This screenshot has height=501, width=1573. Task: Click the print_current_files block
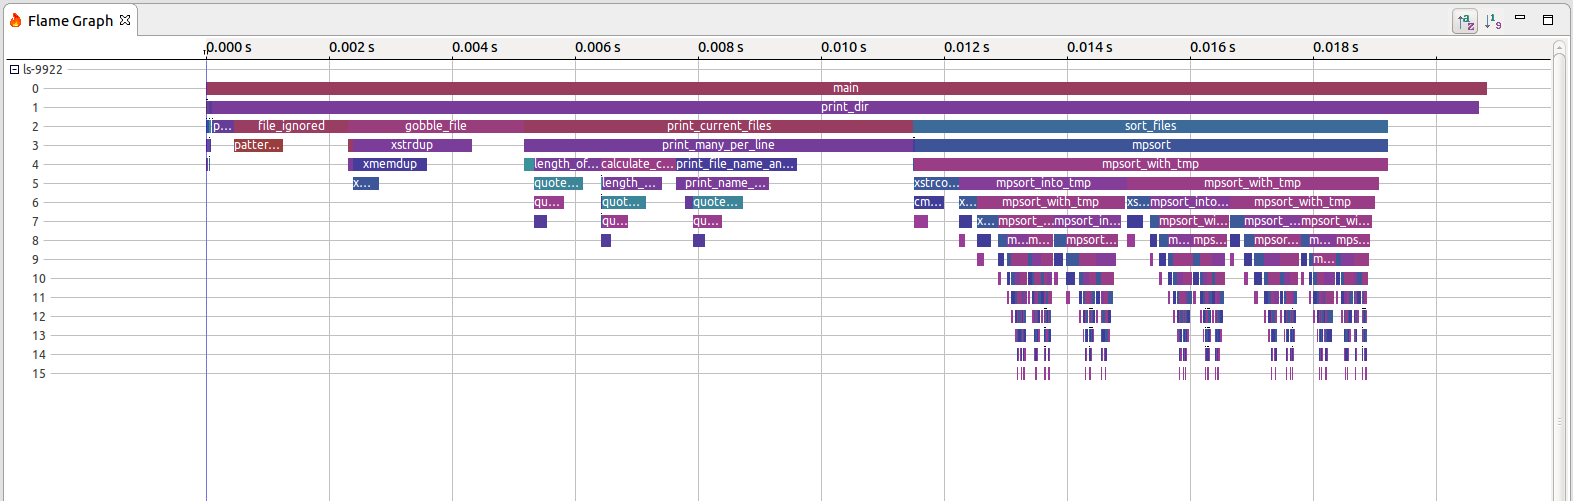pyautogui.click(x=718, y=126)
